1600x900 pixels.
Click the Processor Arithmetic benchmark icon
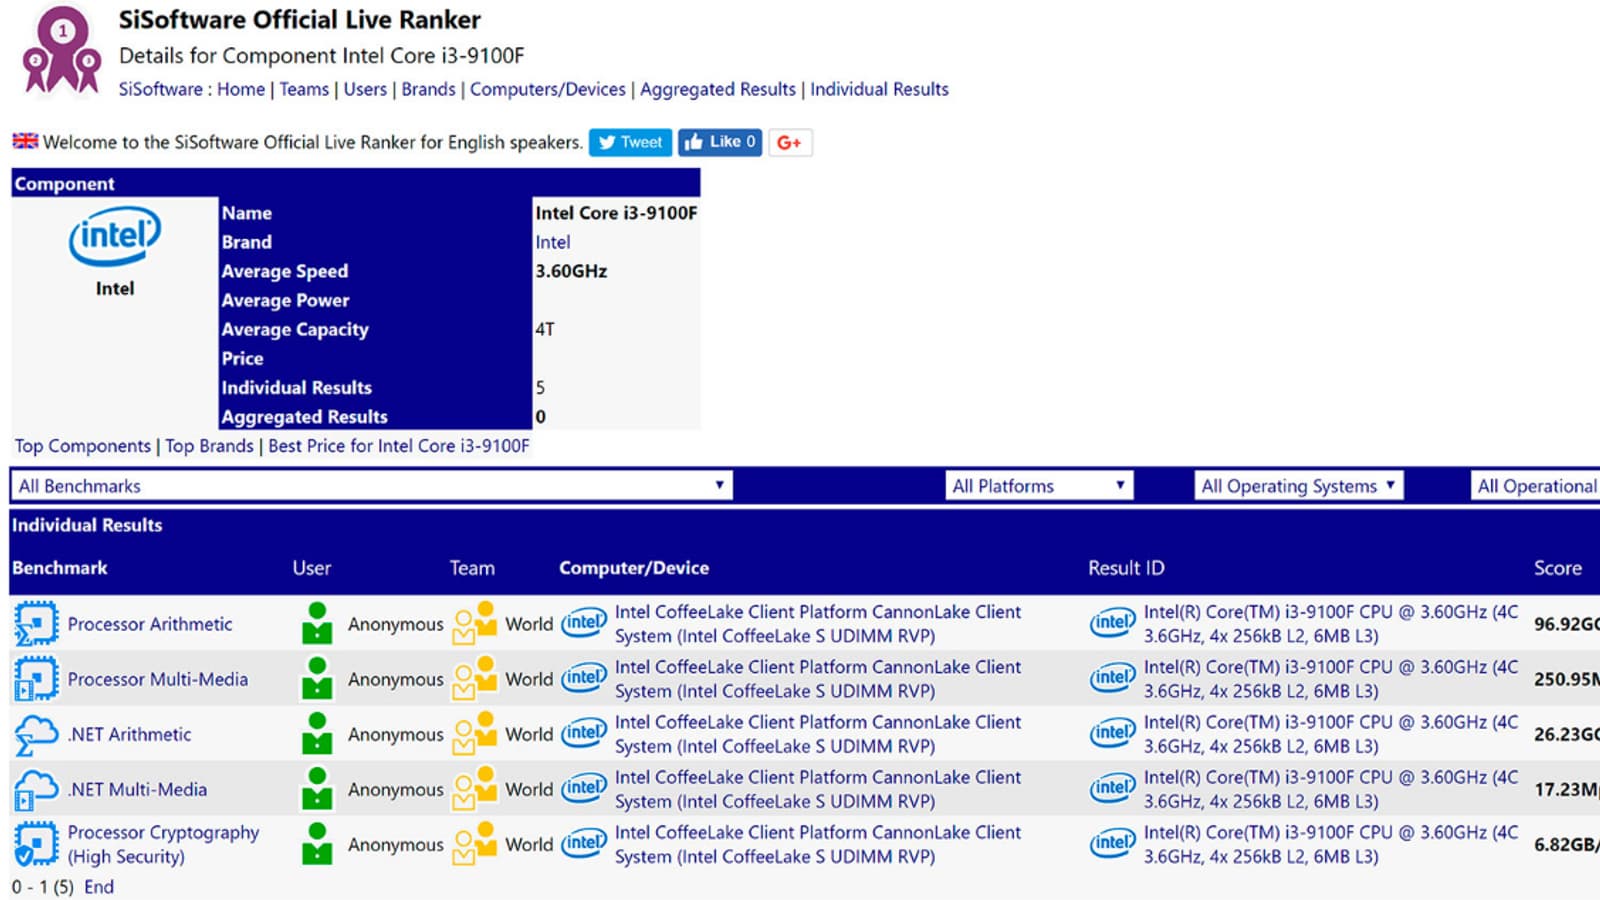[36, 624]
